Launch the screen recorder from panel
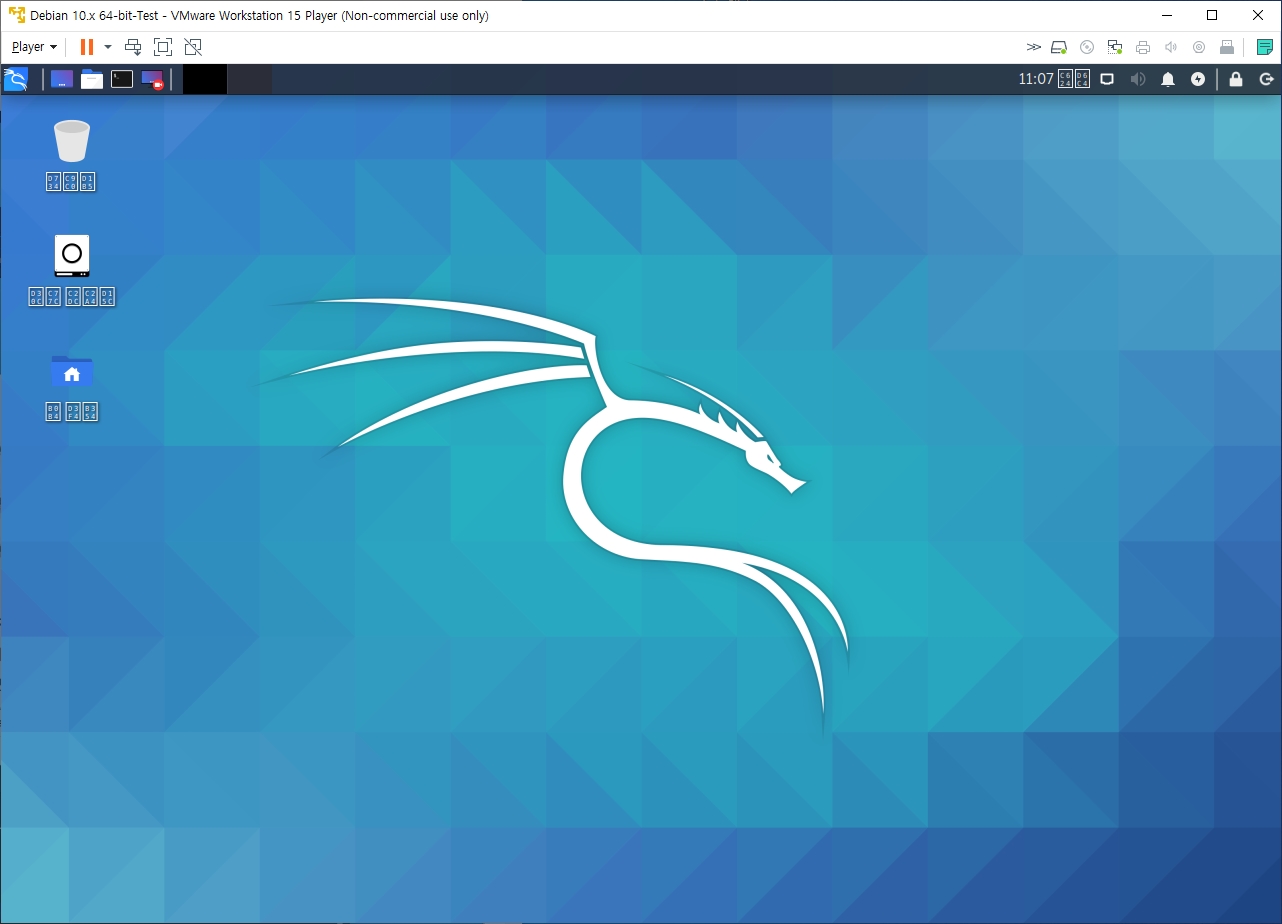 [x=152, y=79]
